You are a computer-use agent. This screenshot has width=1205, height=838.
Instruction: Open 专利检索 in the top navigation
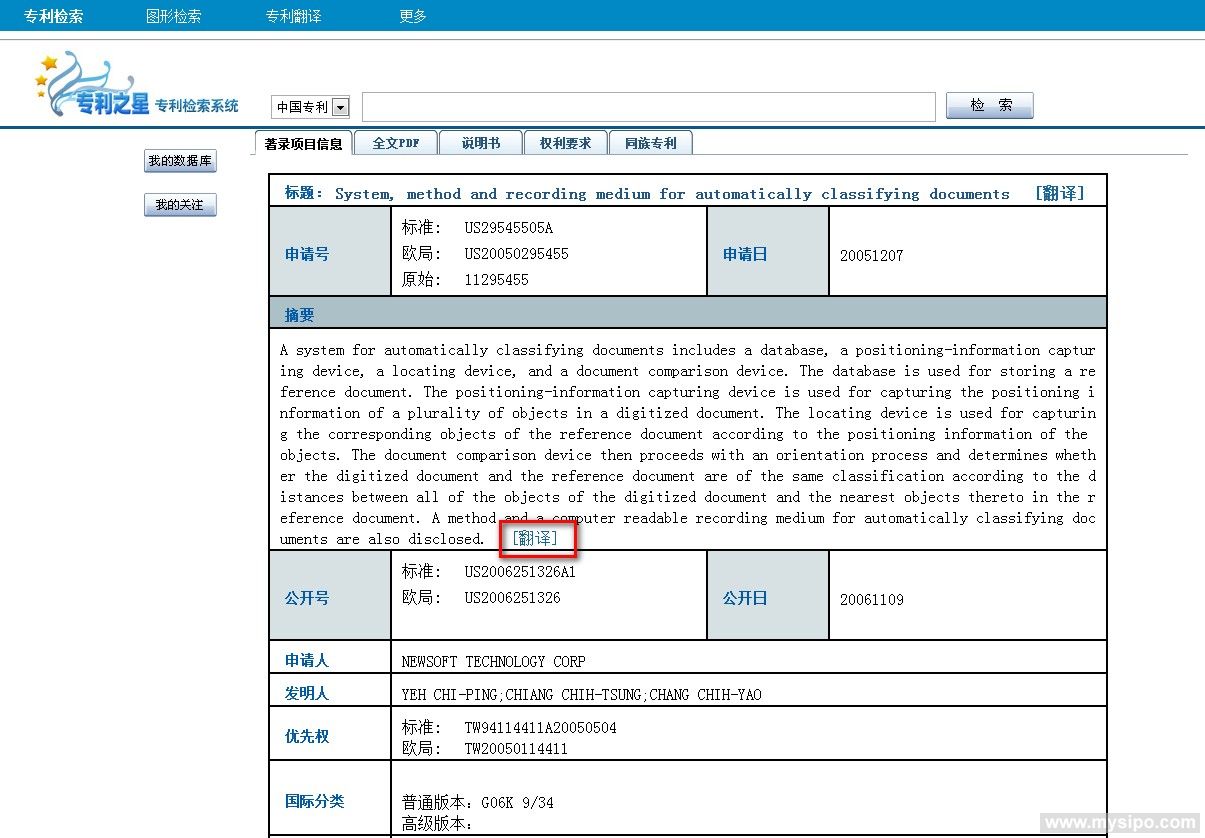[54, 16]
